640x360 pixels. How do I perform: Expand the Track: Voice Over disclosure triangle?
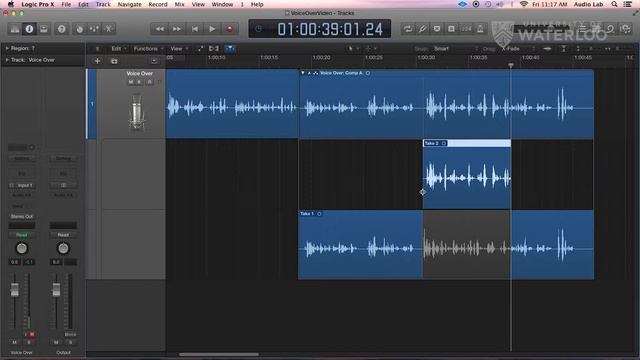click(x=7, y=60)
